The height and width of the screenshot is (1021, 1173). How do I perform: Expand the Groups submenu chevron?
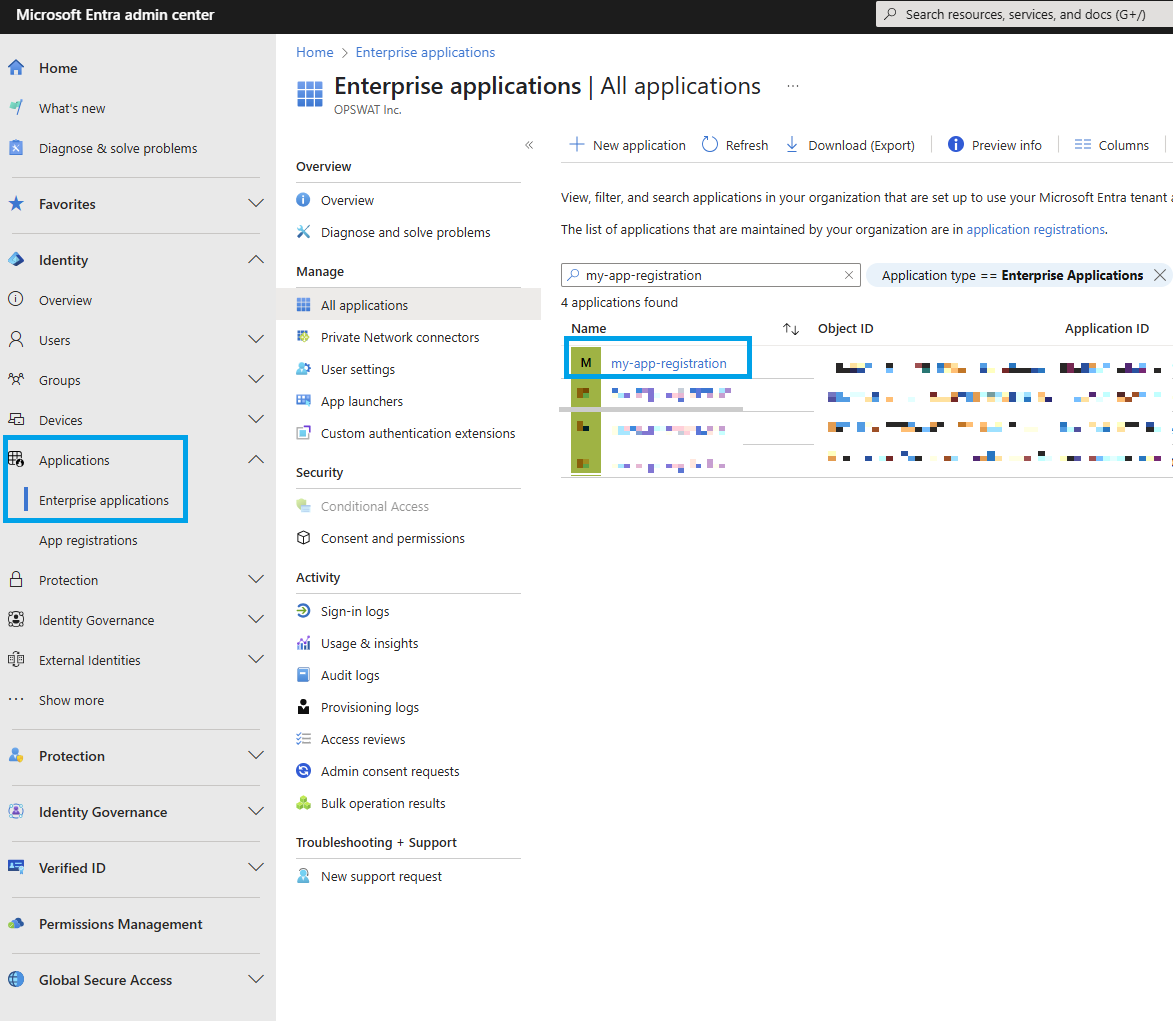(256, 379)
